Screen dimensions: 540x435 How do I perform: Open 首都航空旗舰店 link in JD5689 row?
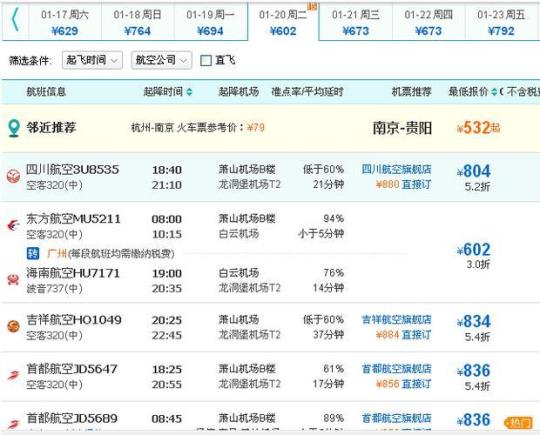pyautogui.click(x=396, y=418)
